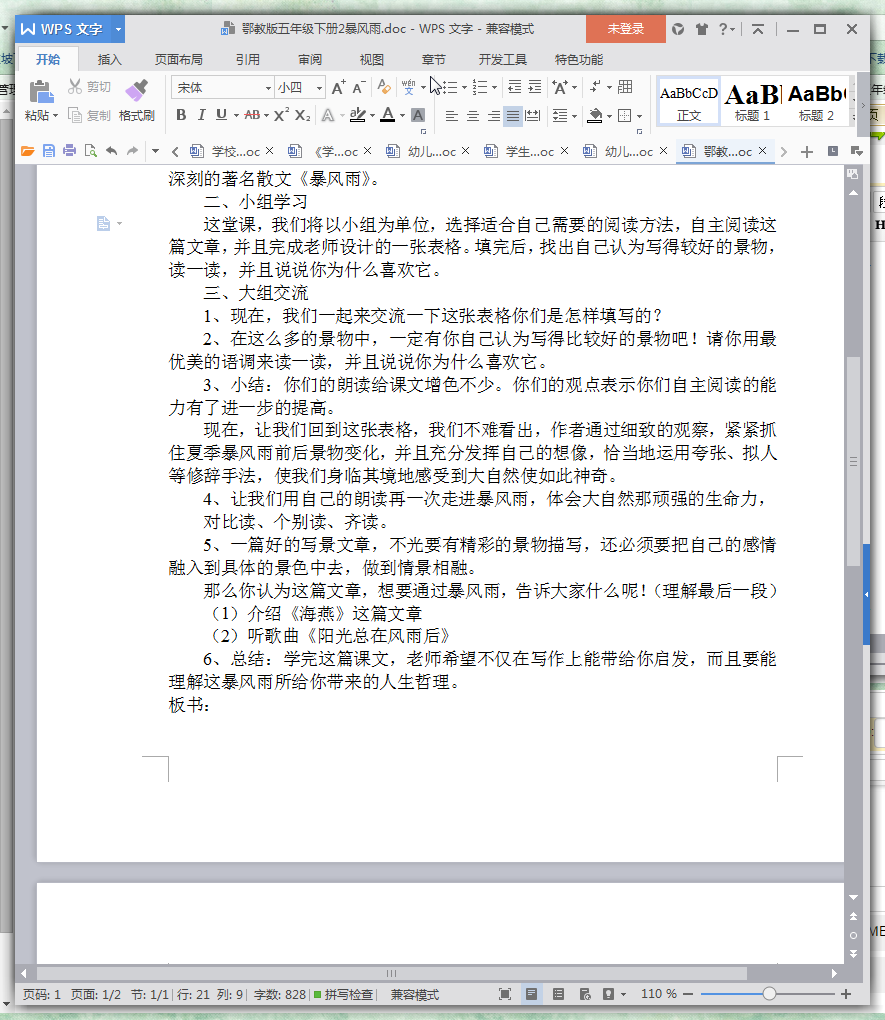The height and width of the screenshot is (1020, 885).
Task: Expand font color dropdown arrow
Action: (x=402, y=116)
